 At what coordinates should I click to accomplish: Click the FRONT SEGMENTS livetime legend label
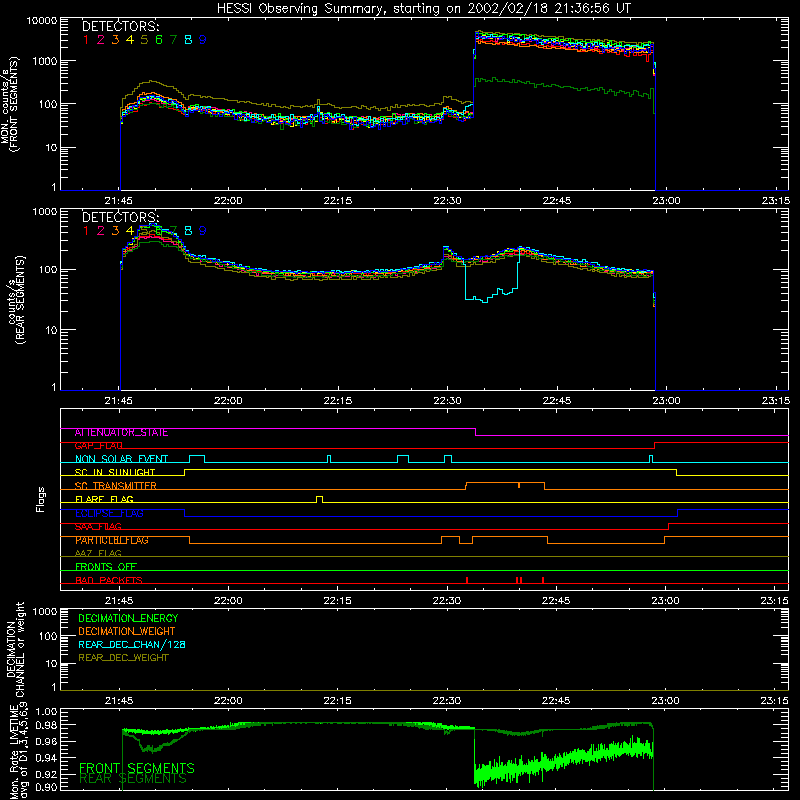click(137, 768)
